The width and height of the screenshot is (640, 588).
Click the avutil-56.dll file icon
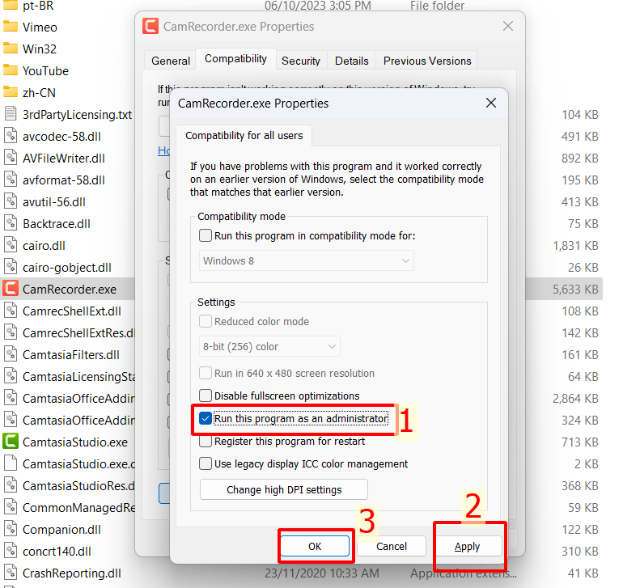(x=10, y=202)
